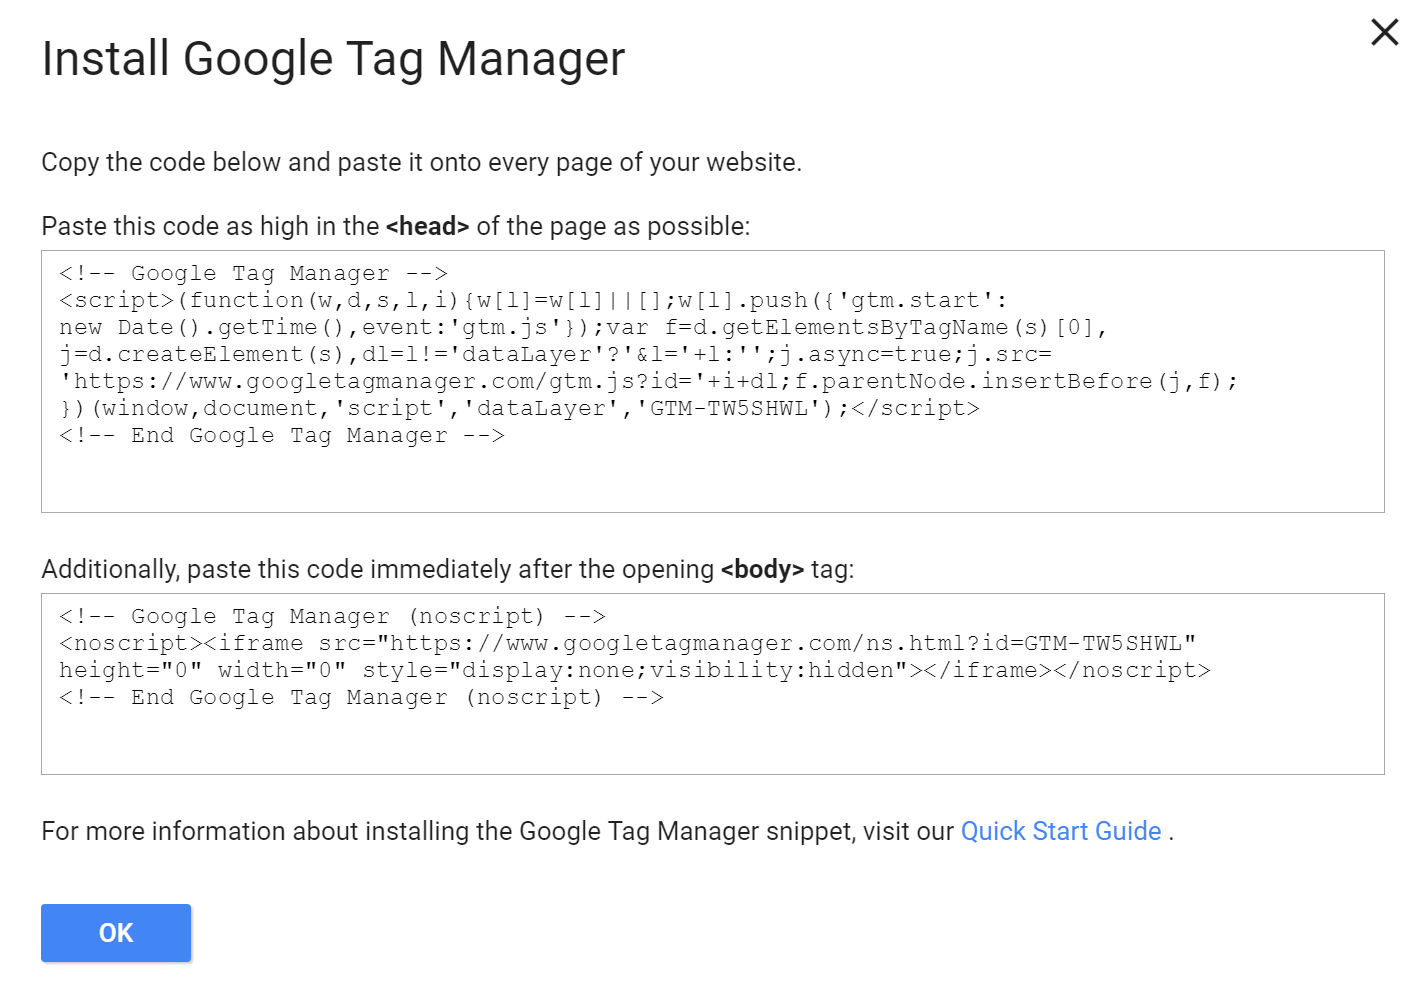
Task: Click the blue OK button
Action: pyautogui.click(x=116, y=933)
